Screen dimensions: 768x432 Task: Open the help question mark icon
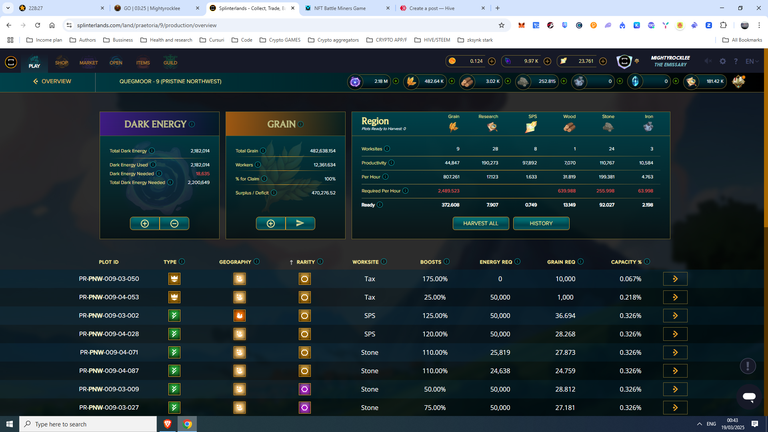tap(736, 61)
